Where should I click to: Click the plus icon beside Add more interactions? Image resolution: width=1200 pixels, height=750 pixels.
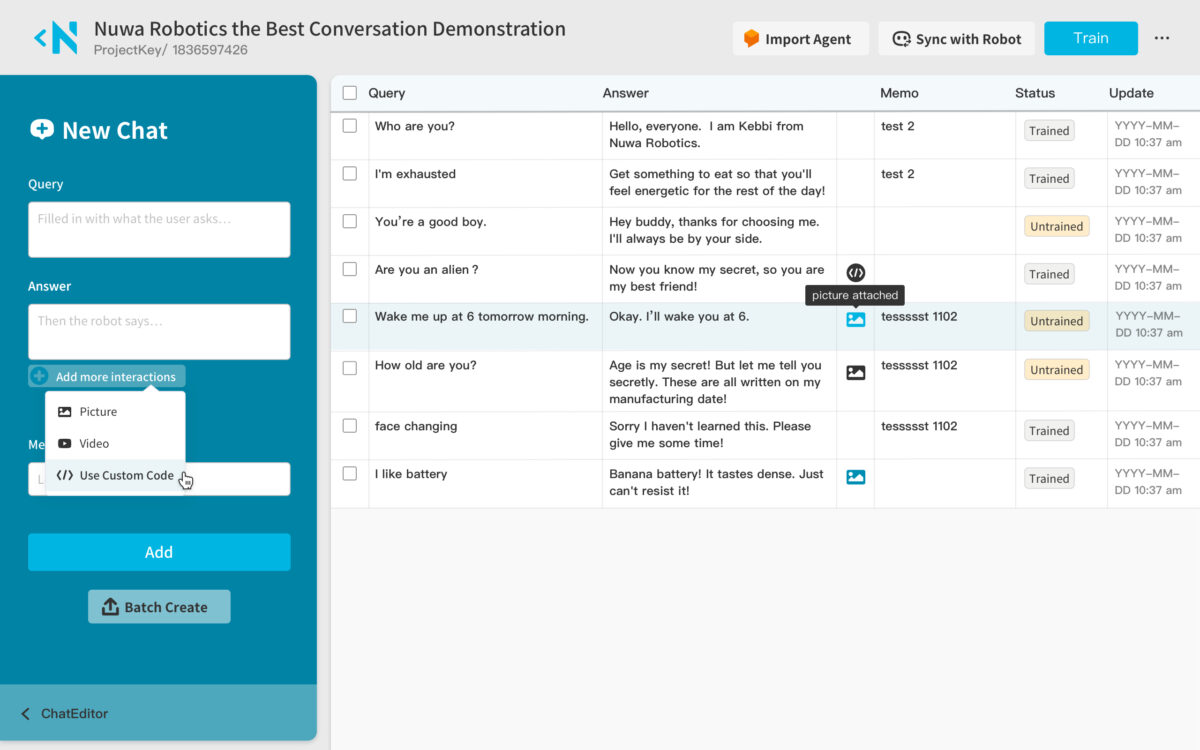click(40, 377)
